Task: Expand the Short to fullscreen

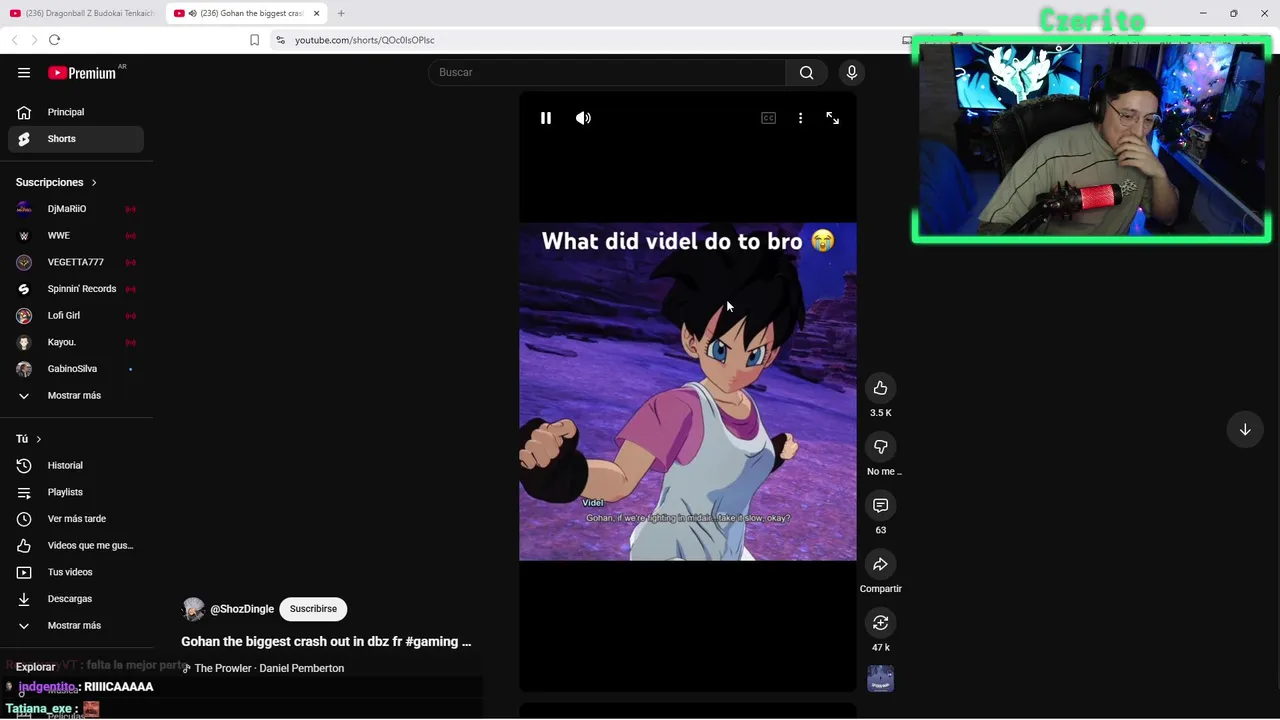Action: point(832,118)
